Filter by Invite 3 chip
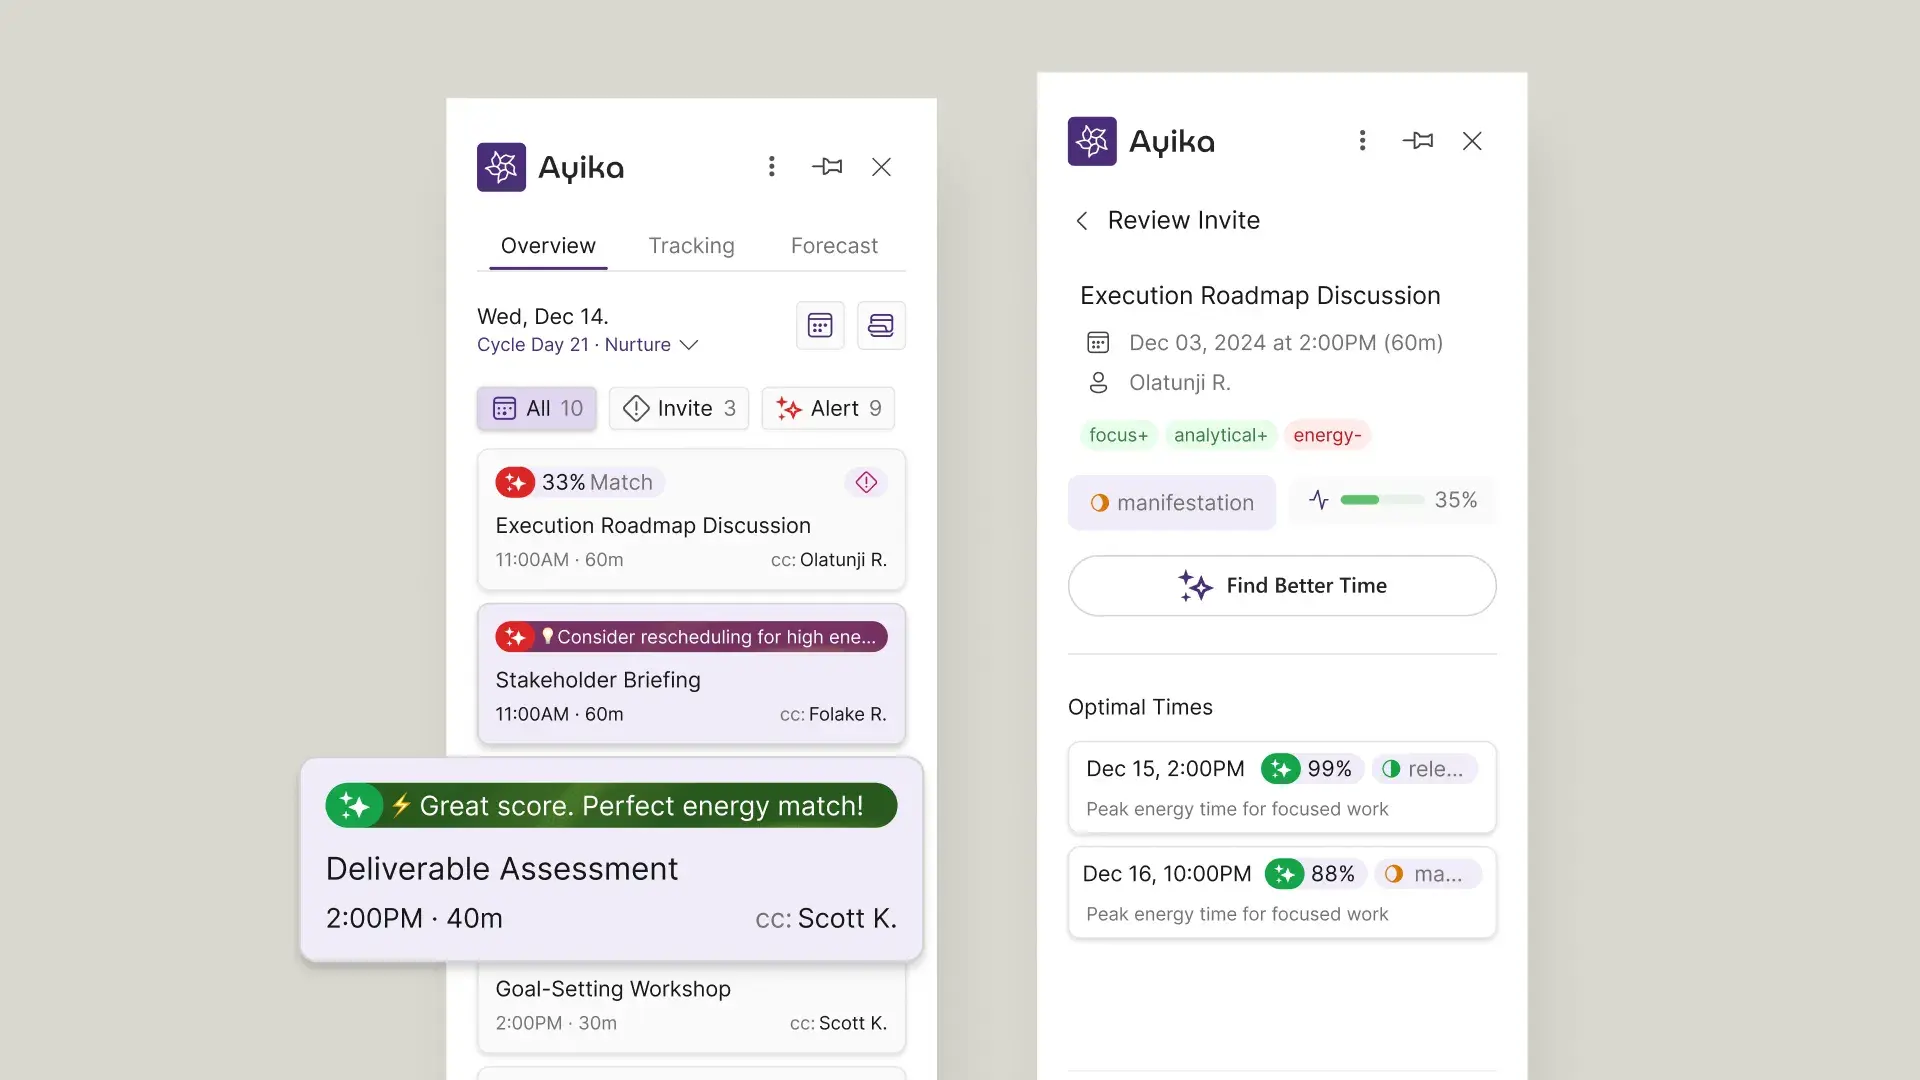Screen dimensions: 1920x1080 [679, 408]
